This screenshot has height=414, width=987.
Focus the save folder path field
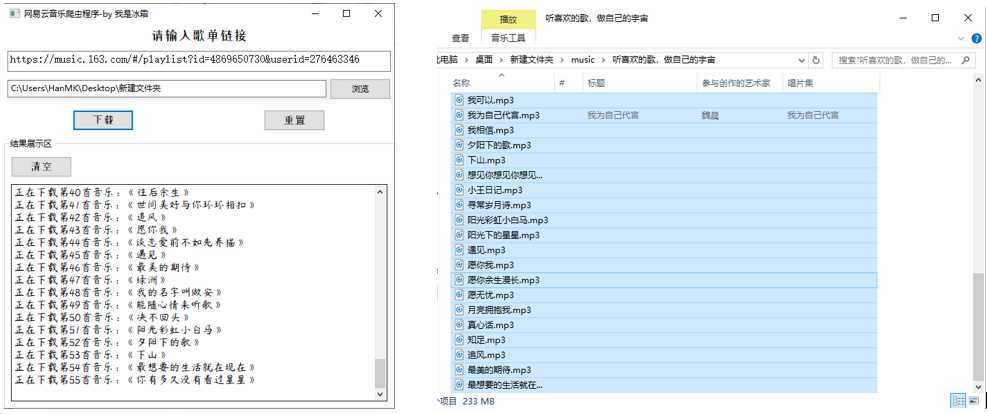pyautogui.click(x=167, y=89)
